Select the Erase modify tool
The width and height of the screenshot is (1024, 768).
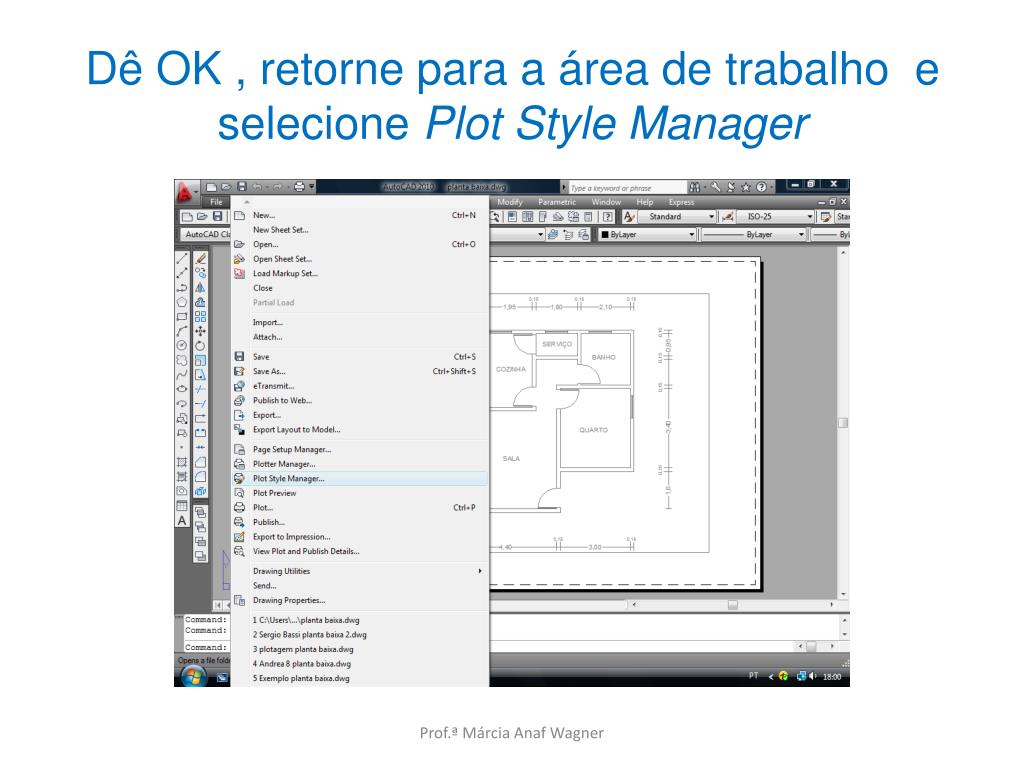click(200, 259)
